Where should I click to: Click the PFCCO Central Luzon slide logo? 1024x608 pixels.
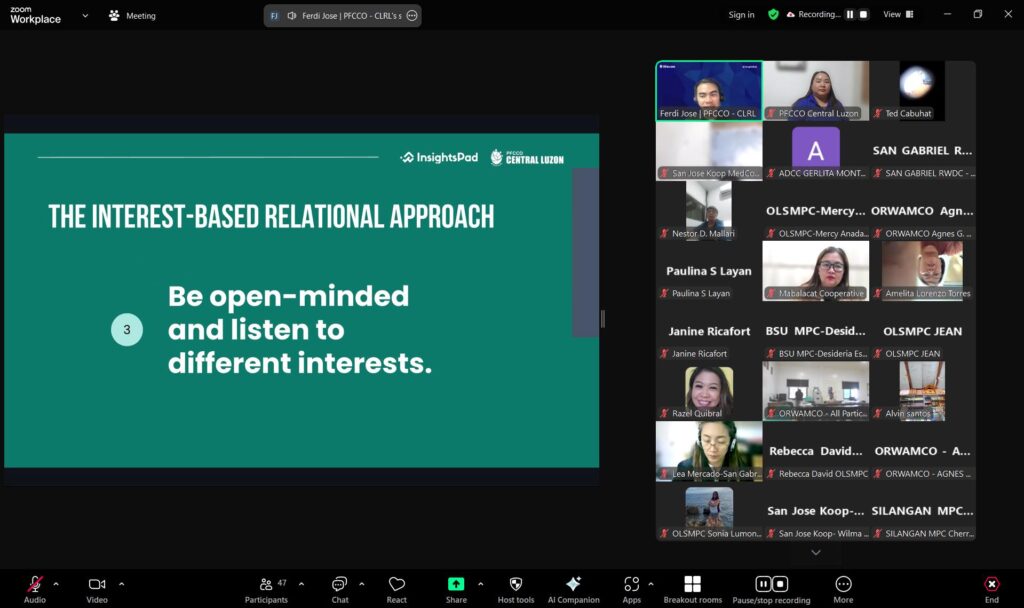click(527, 157)
